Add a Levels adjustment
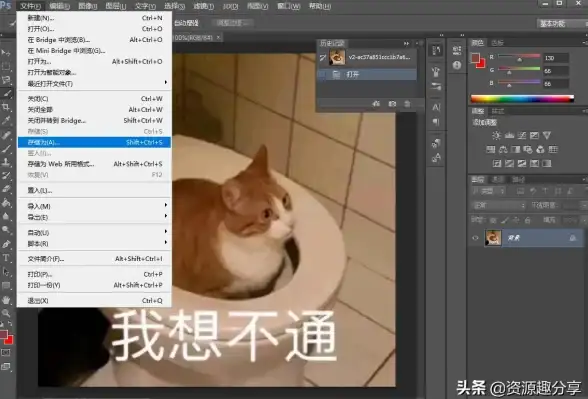Image resolution: width=588 pixels, height=399 pixels. (x=509, y=135)
